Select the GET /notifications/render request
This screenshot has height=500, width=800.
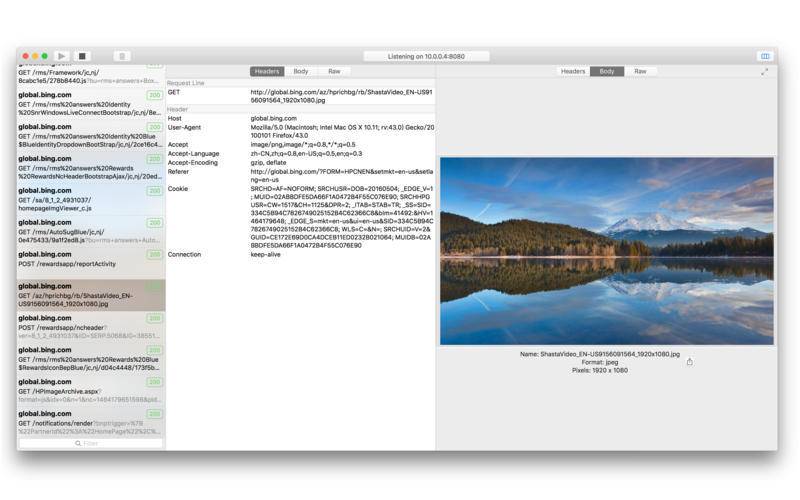click(x=91, y=422)
